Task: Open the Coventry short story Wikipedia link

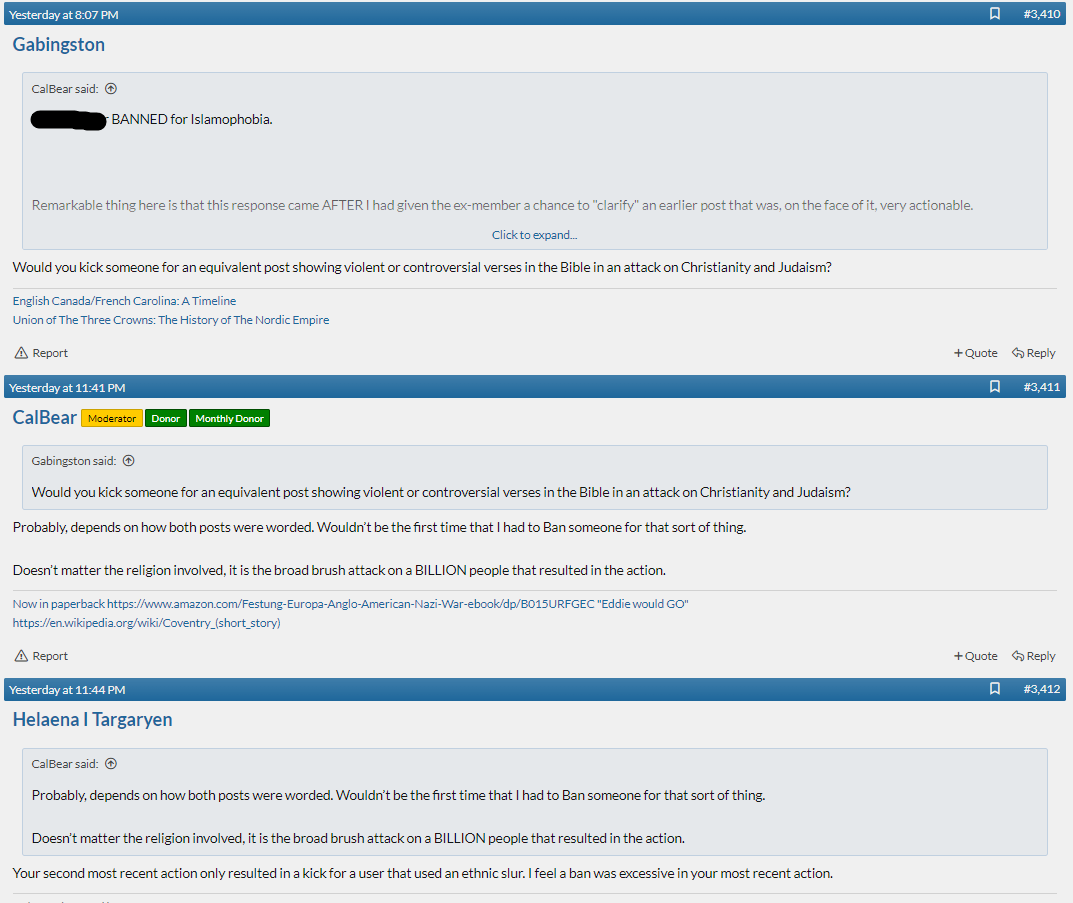Action: 146,623
